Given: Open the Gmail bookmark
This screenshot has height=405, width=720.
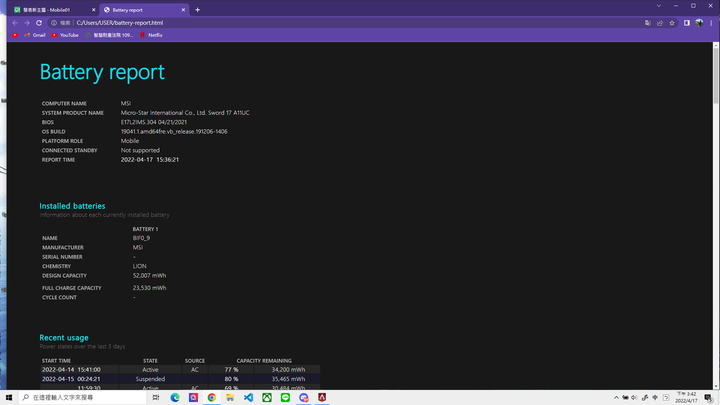Looking at the screenshot, I should click(35, 35).
